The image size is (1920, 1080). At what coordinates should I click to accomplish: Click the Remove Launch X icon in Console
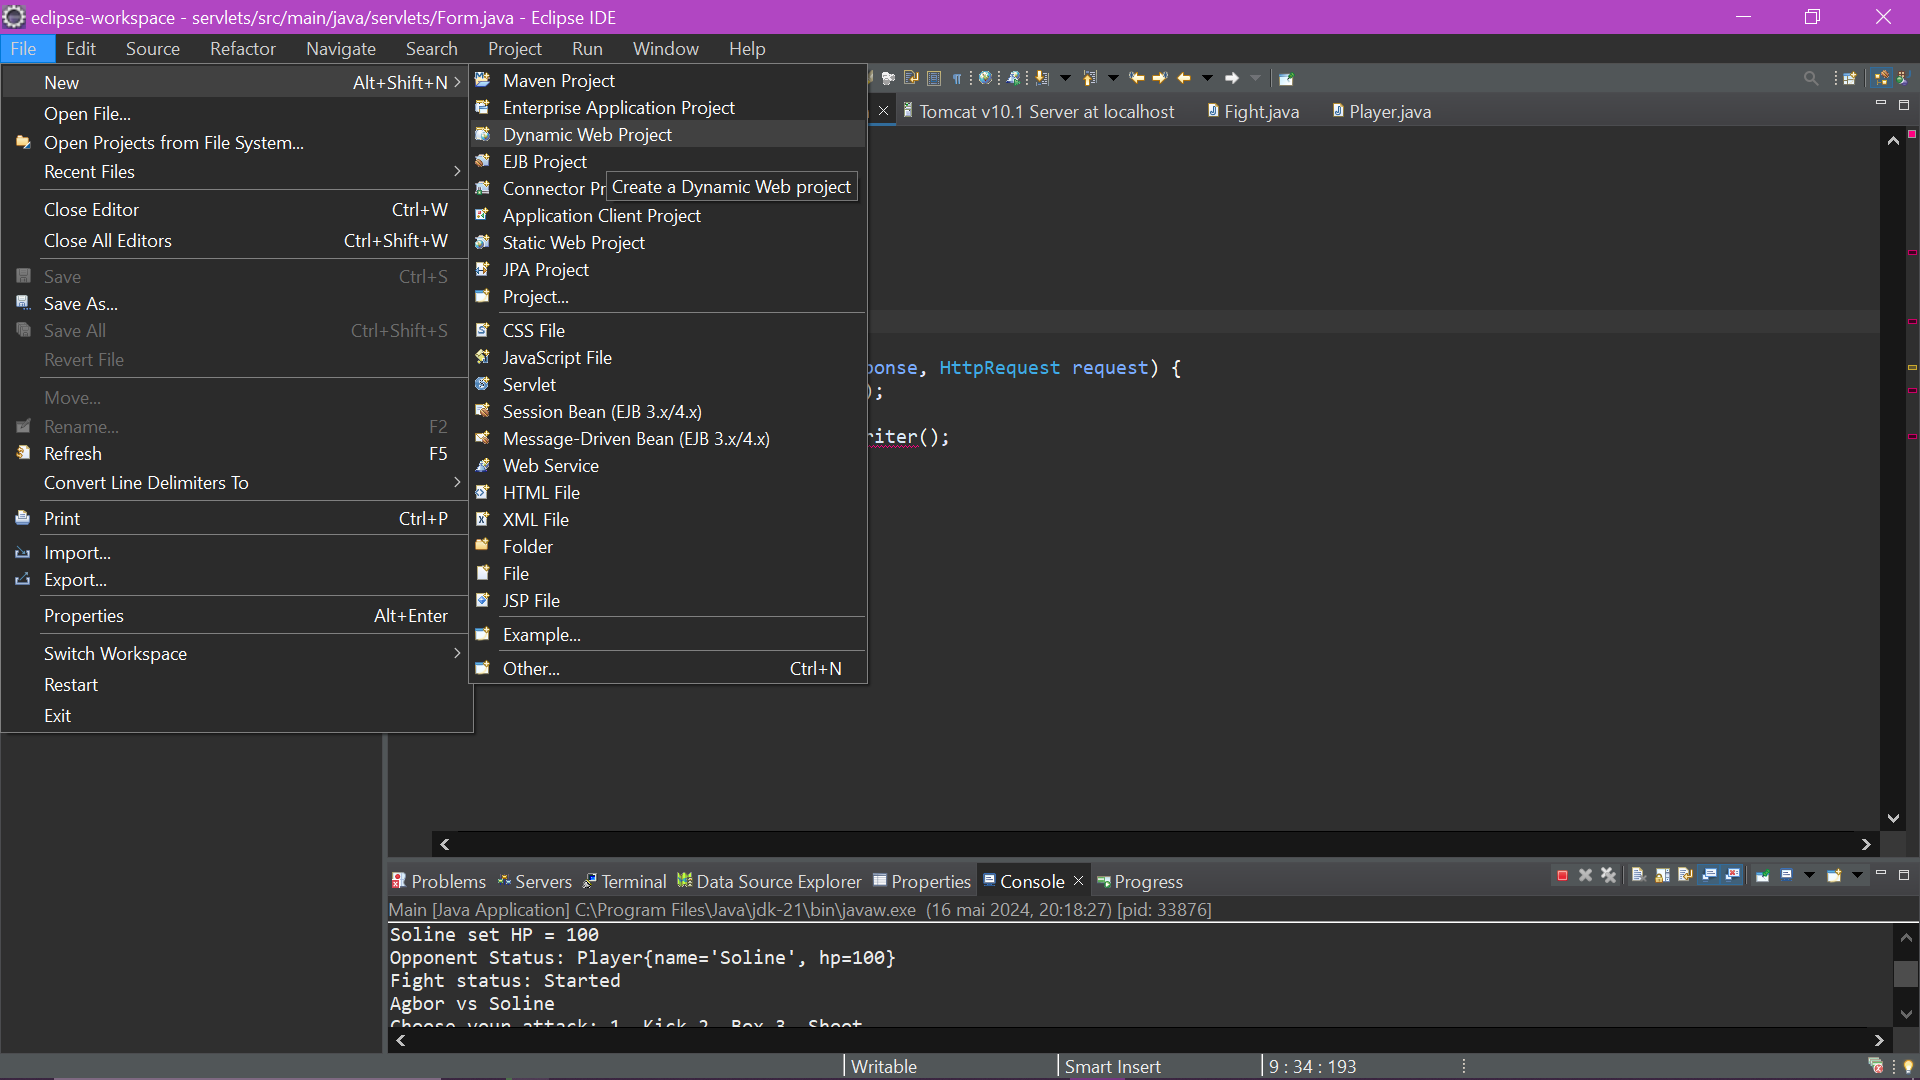point(1585,875)
